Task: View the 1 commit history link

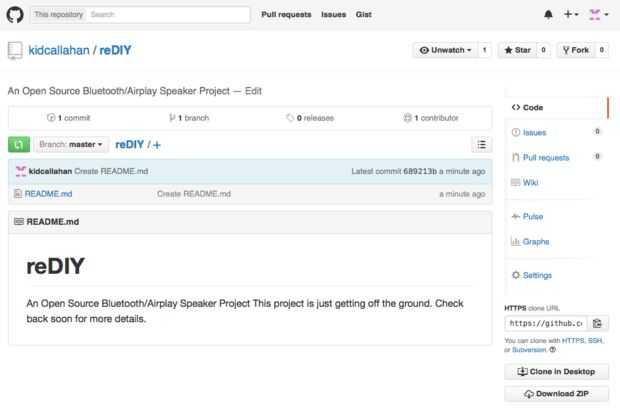Action: tap(69, 118)
